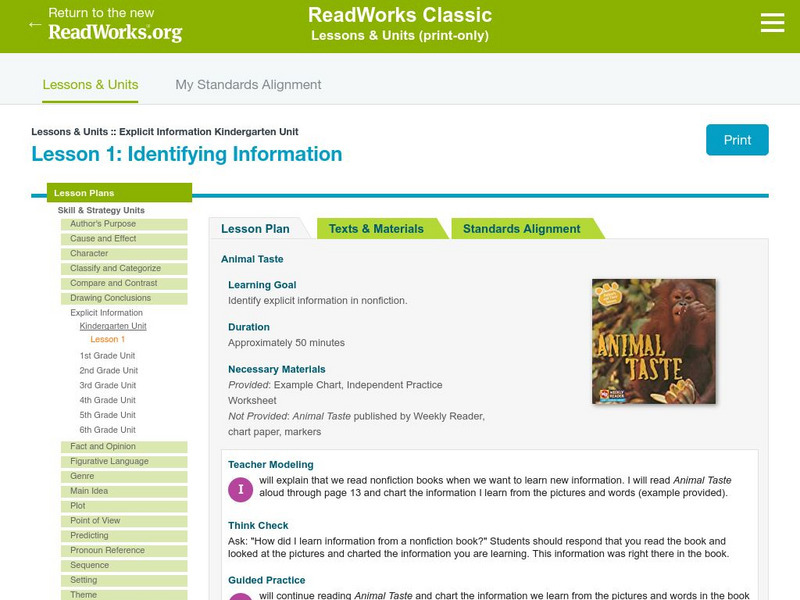Click the Learning Goal heading
The height and width of the screenshot is (600, 800).
point(262,285)
